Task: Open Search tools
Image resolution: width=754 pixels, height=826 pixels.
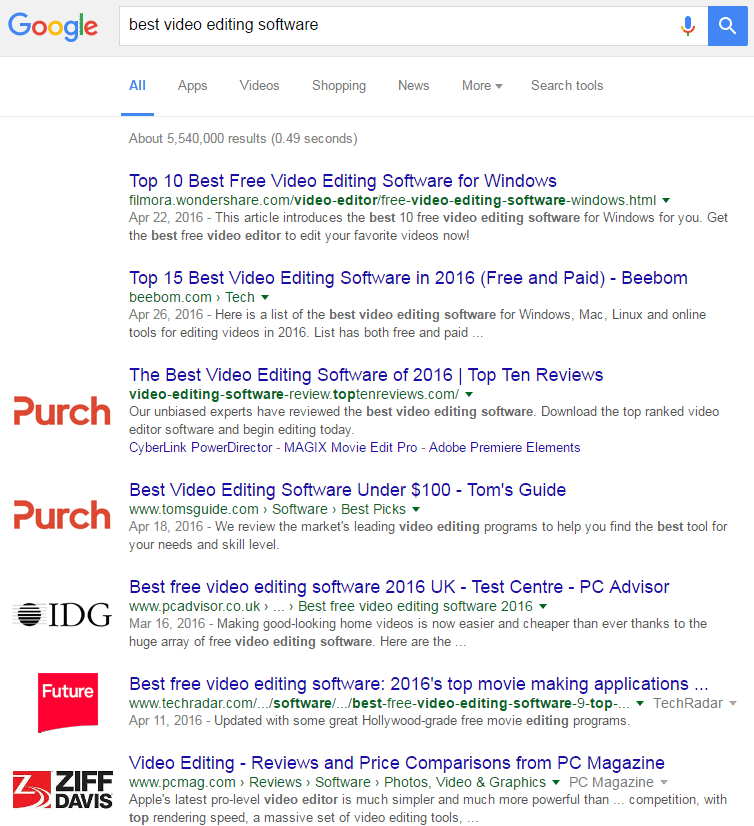Action: (x=567, y=86)
